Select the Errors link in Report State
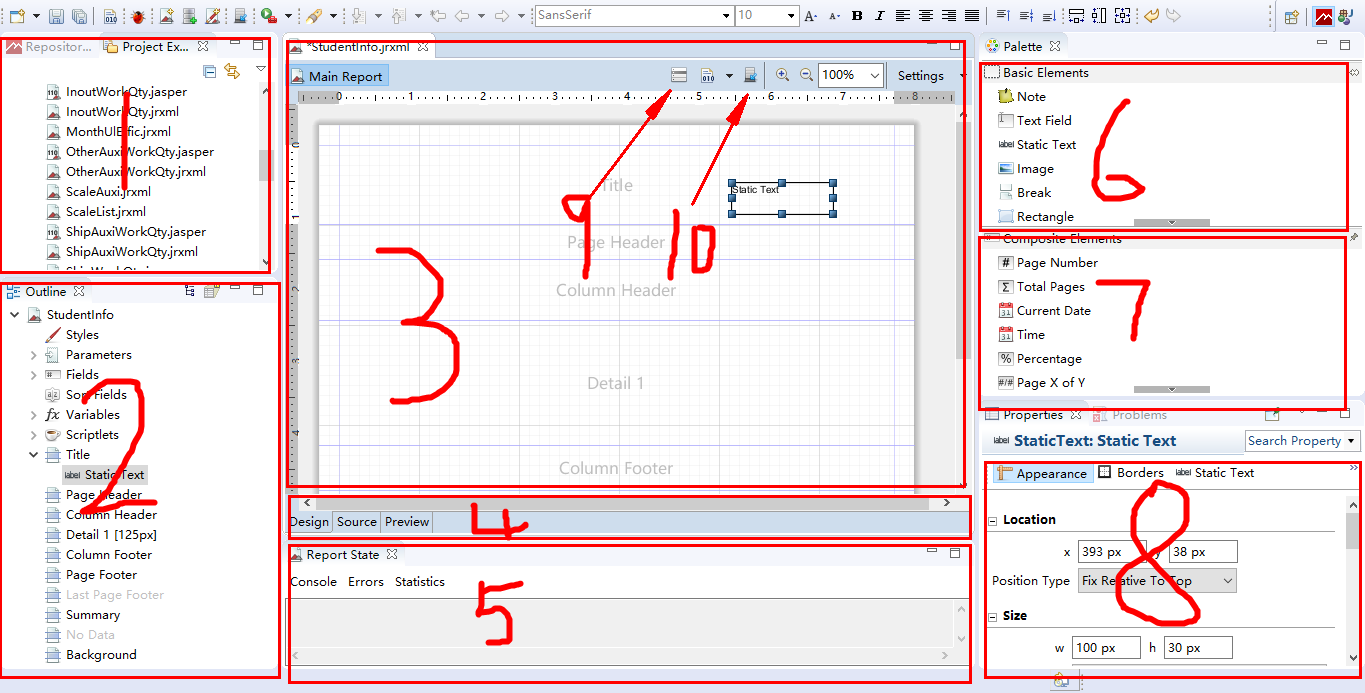 [x=365, y=582]
